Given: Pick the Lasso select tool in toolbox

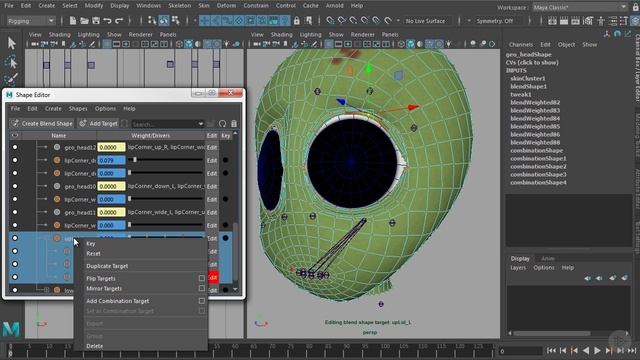Looking at the screenshot, I should (x=11, y=62).
